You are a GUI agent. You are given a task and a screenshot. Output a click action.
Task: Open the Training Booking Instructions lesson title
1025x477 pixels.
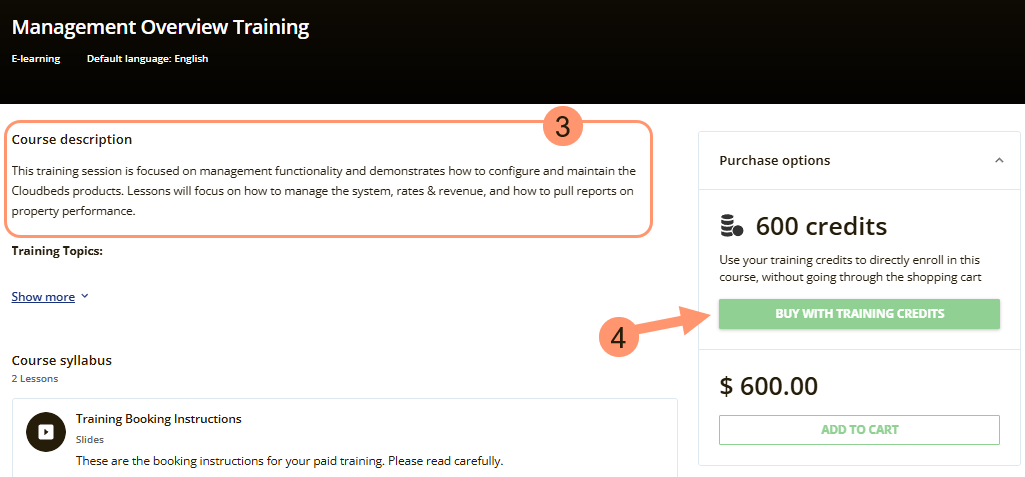pyautogui.click(x=158, y=419)
